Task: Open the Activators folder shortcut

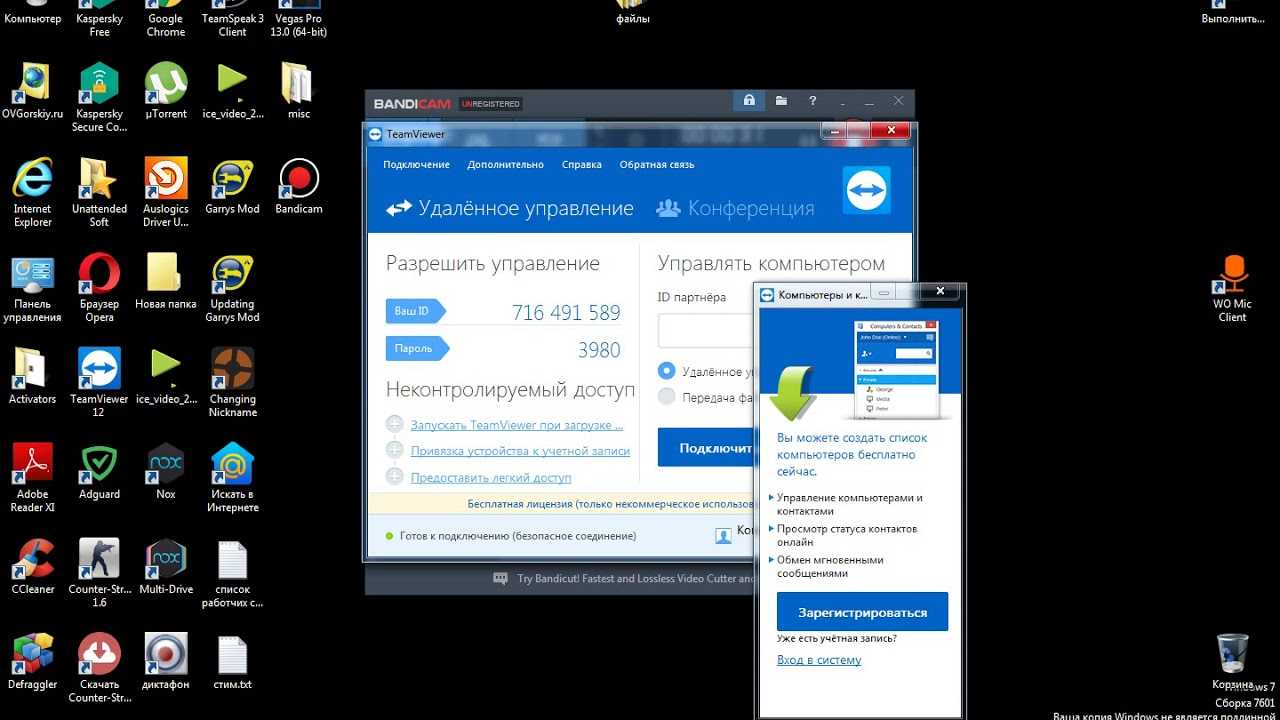Action: 32,376
